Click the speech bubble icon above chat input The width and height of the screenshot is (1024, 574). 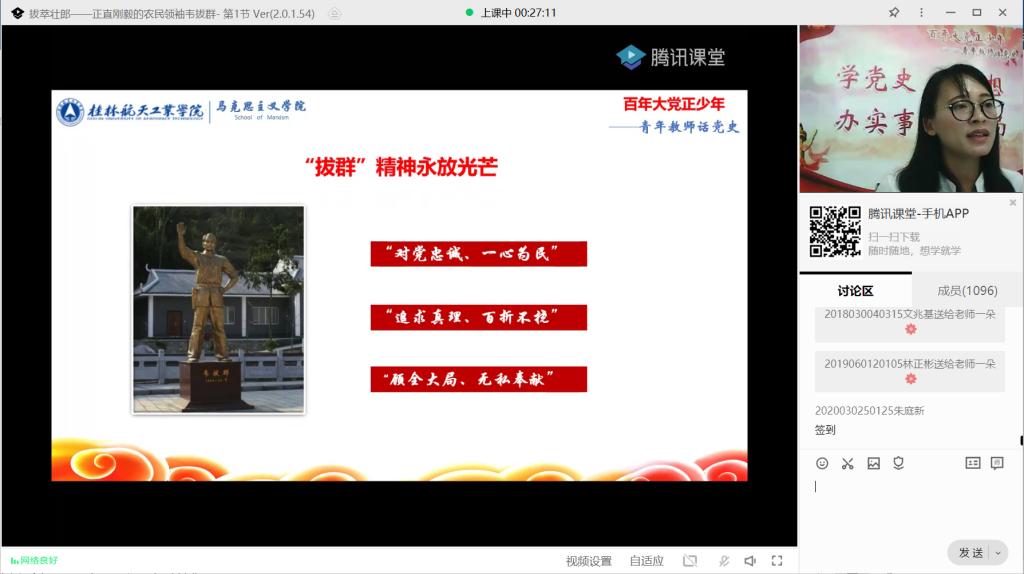(x=997, y=463)
